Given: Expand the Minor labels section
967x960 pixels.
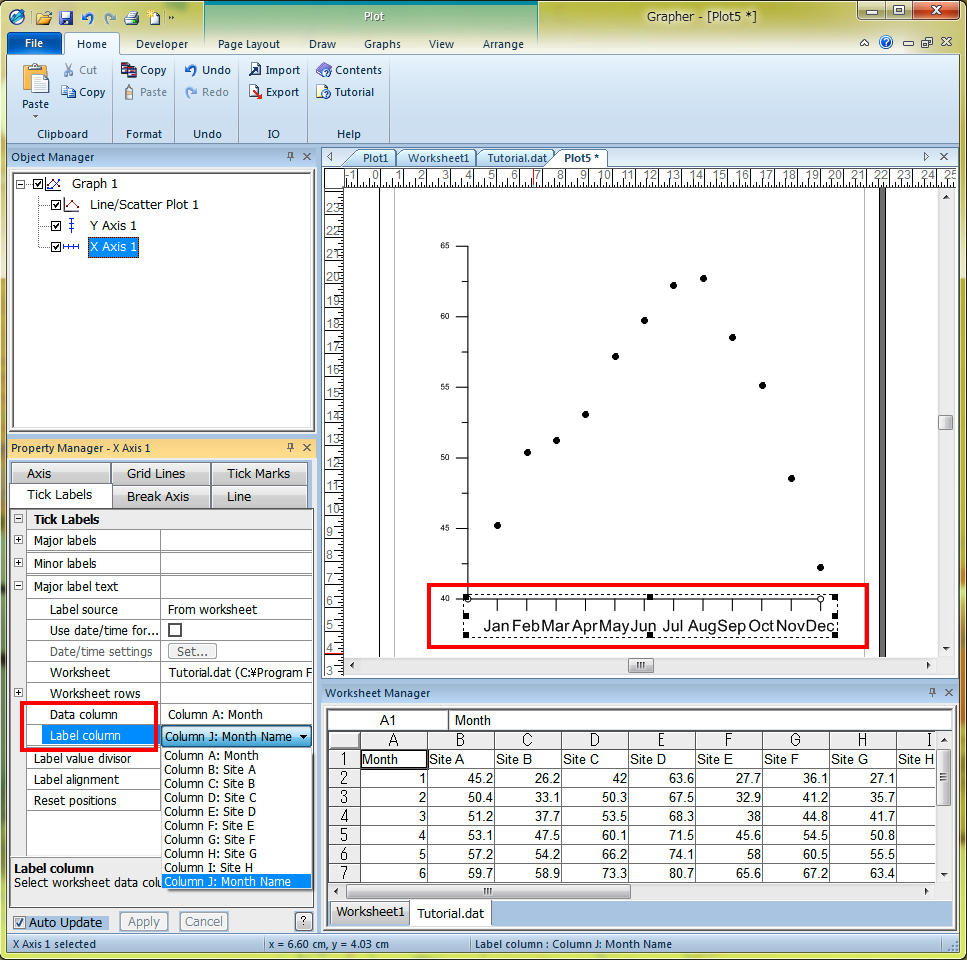Looking at the screenshot, I should click(19, 562).
